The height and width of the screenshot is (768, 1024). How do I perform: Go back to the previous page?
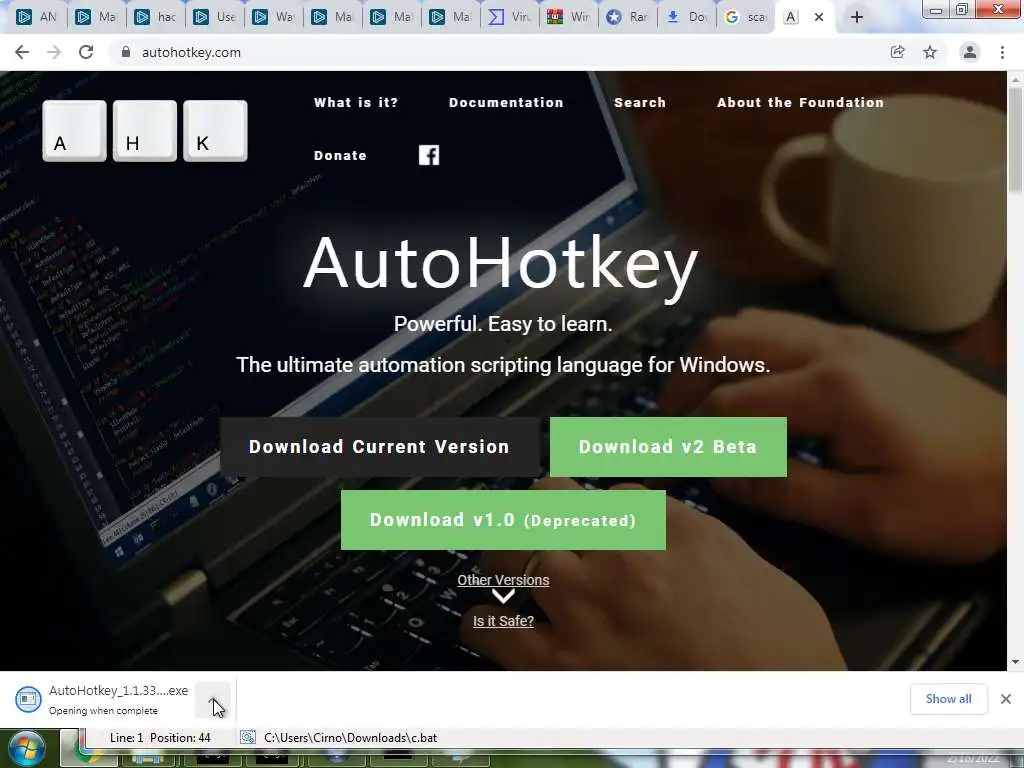22,52
